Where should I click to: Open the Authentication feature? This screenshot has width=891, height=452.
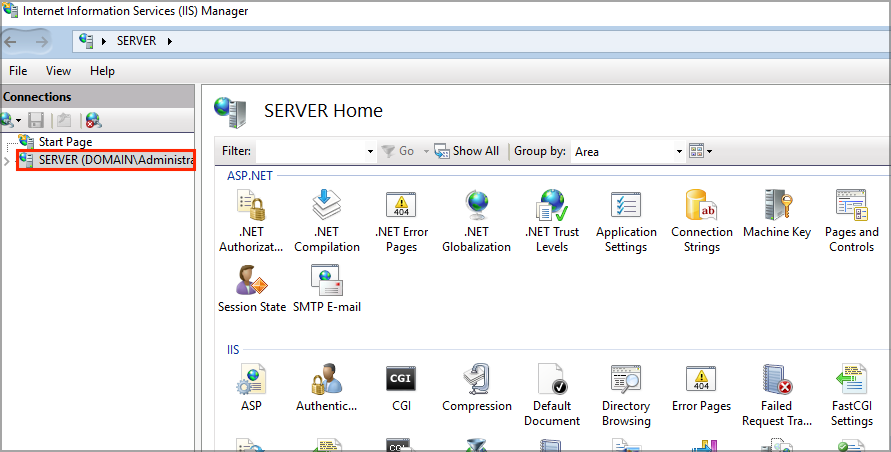pos(327,388)
